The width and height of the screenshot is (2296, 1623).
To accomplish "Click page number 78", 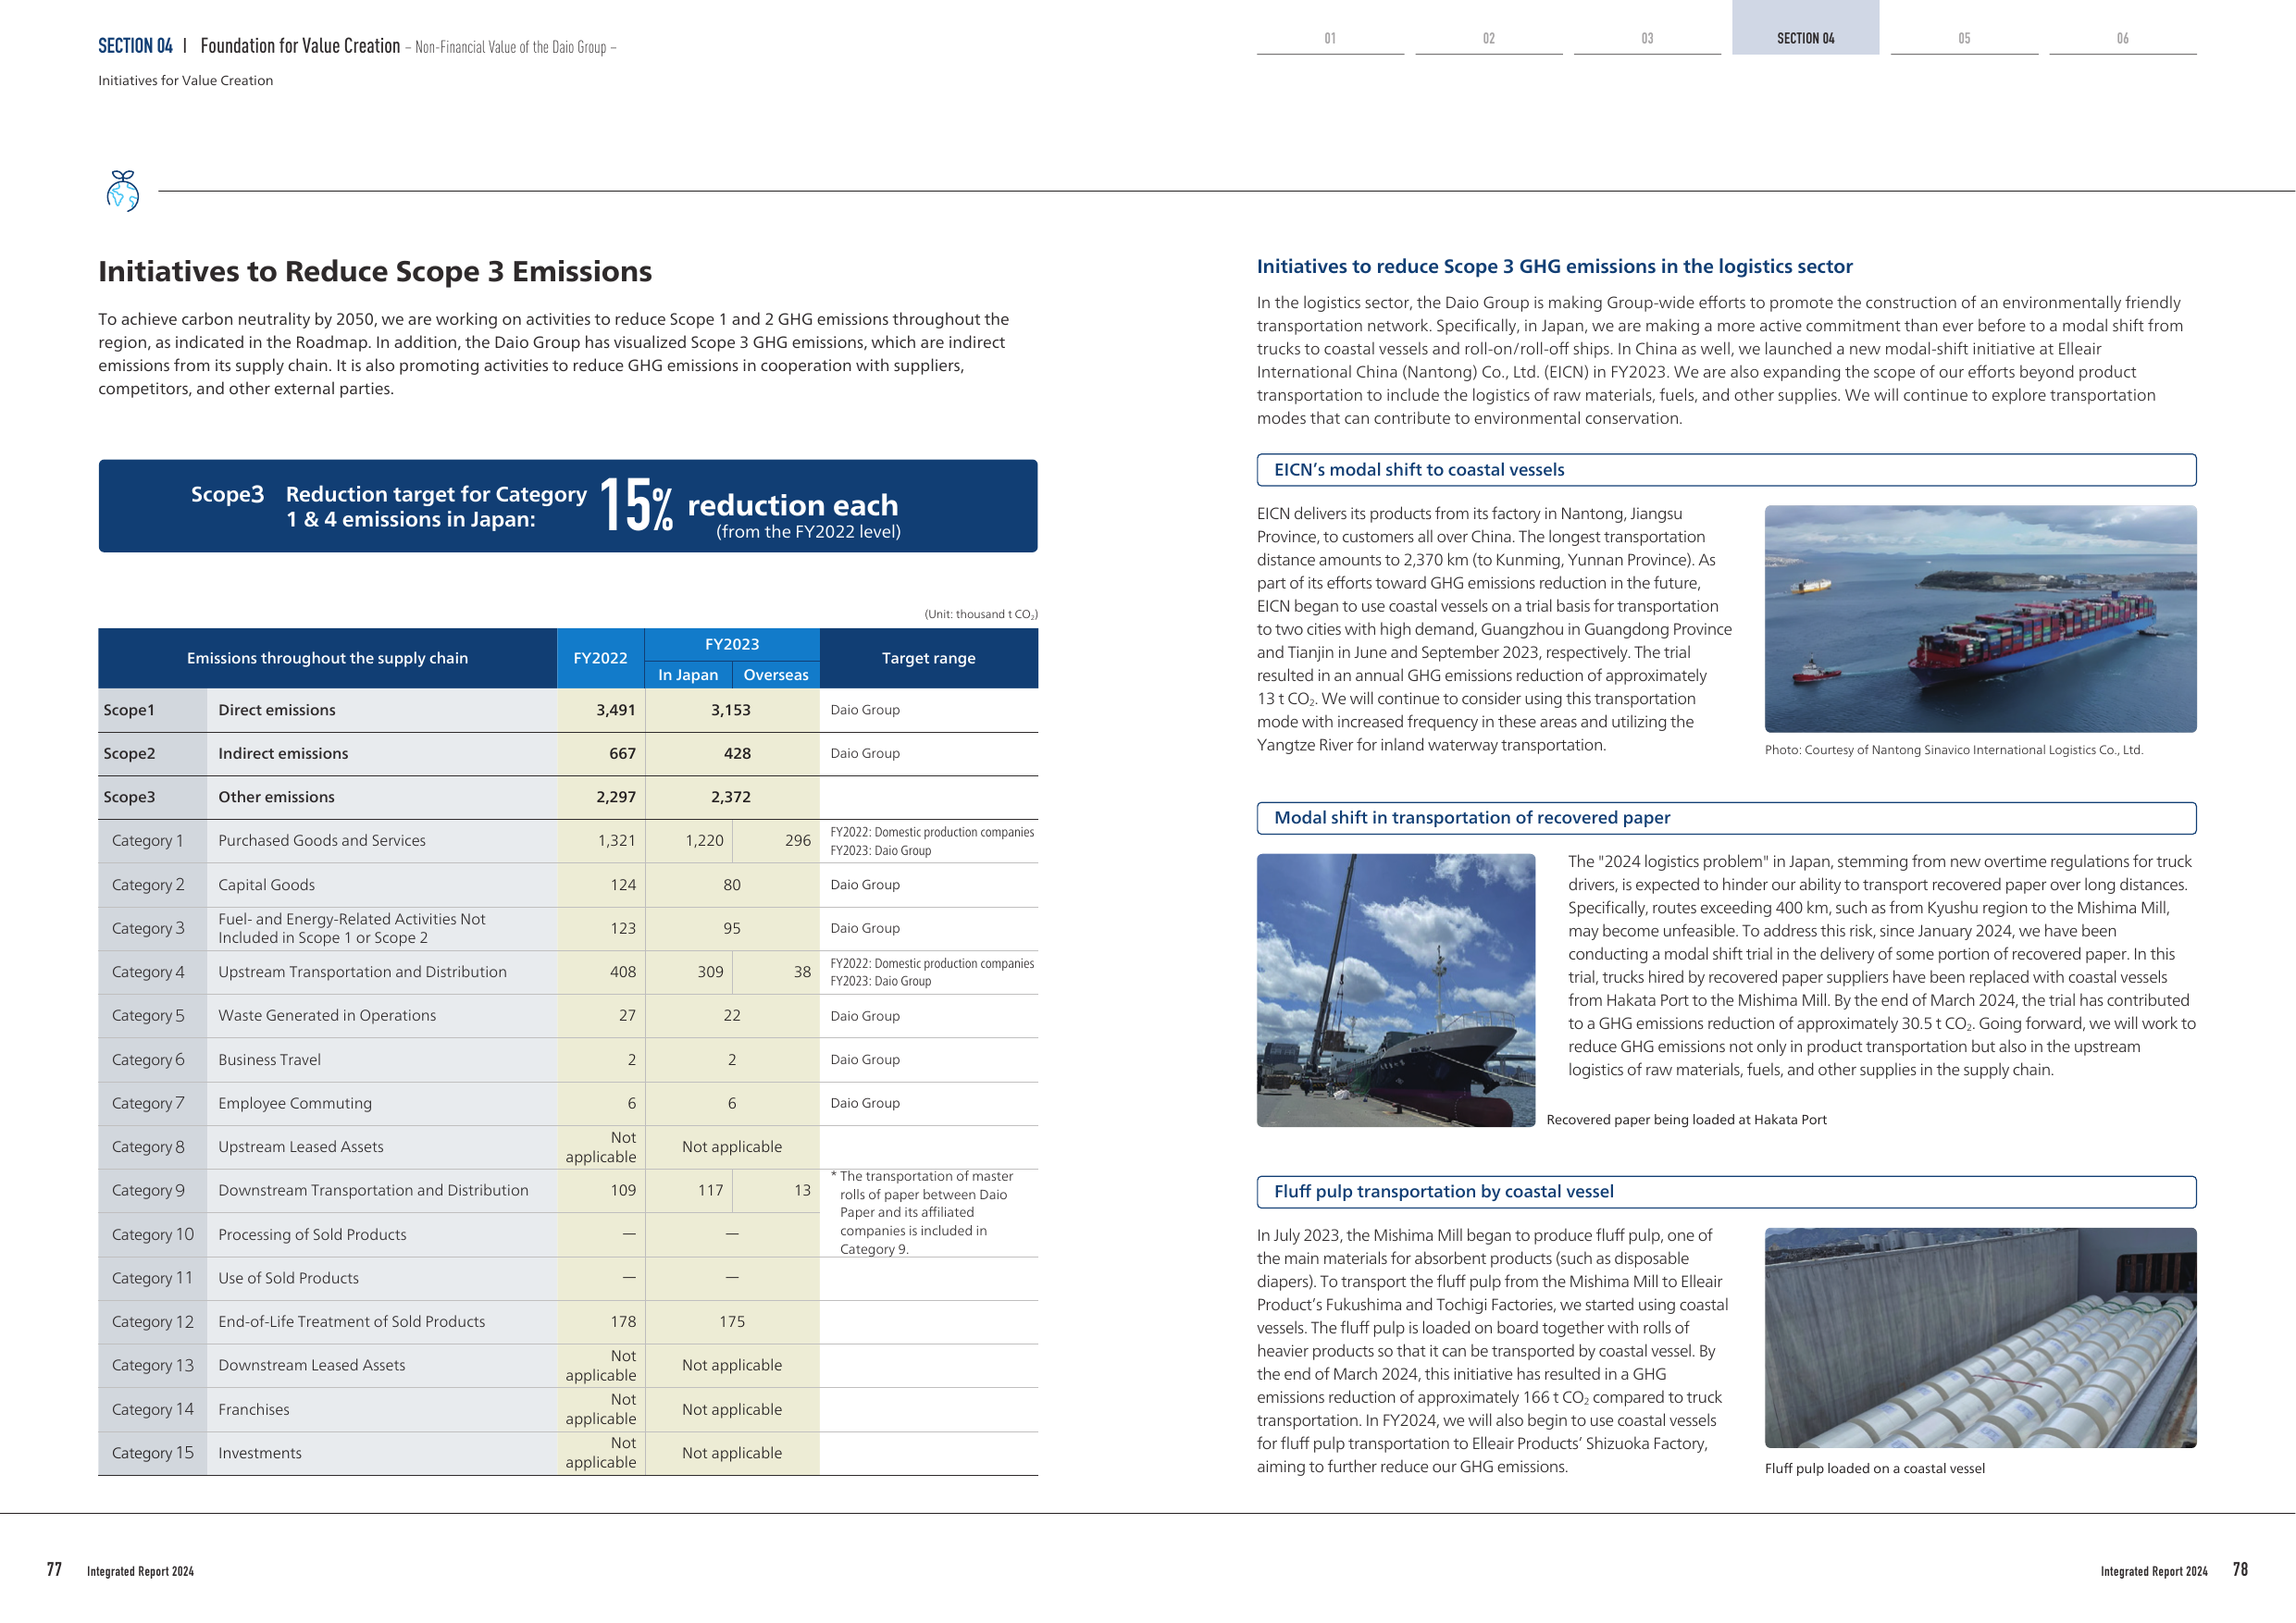I will click(x=2240, y=1570).
